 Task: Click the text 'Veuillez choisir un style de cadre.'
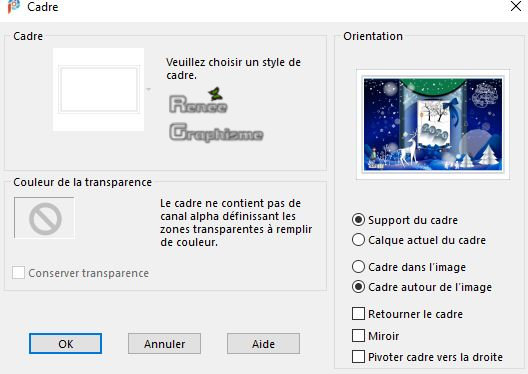pos(233,68)
